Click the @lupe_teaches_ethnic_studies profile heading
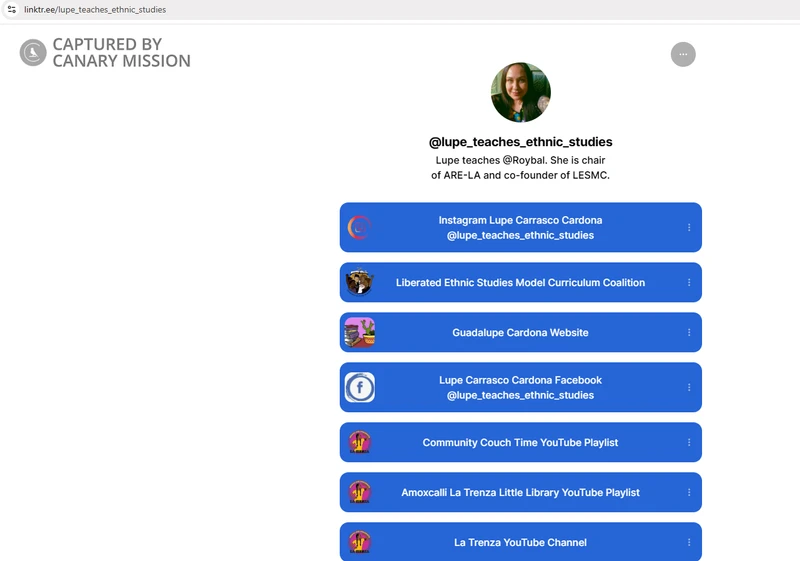The height and width of the screenshot is (561, 800). pyautogui.click(x=520, y=142)
